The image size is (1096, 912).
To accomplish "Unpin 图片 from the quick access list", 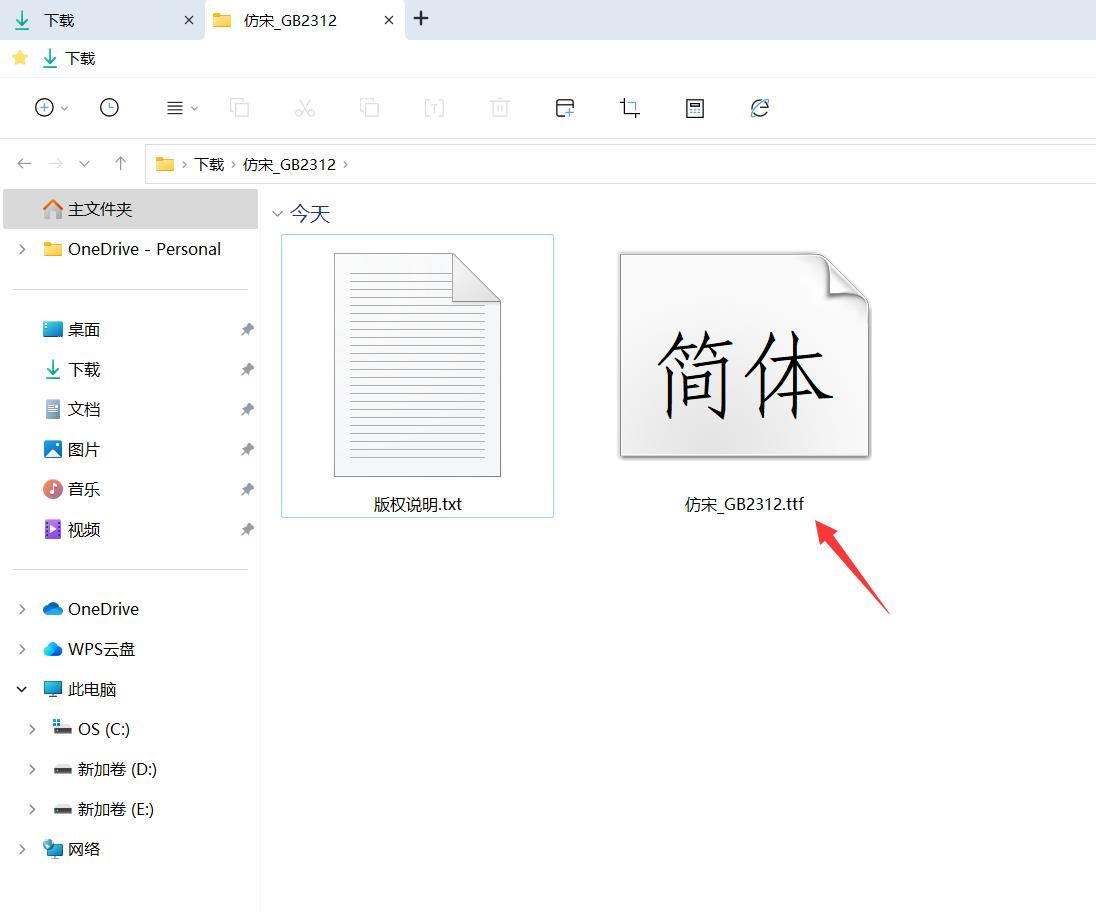I will click(x=247, y=449).
